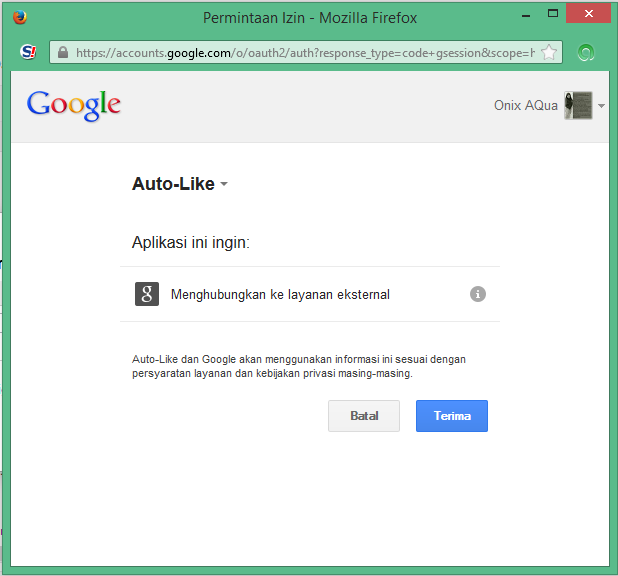Click the padlock site security icon
The height and width of the screenshot is (576, 618).
(63, 52)
